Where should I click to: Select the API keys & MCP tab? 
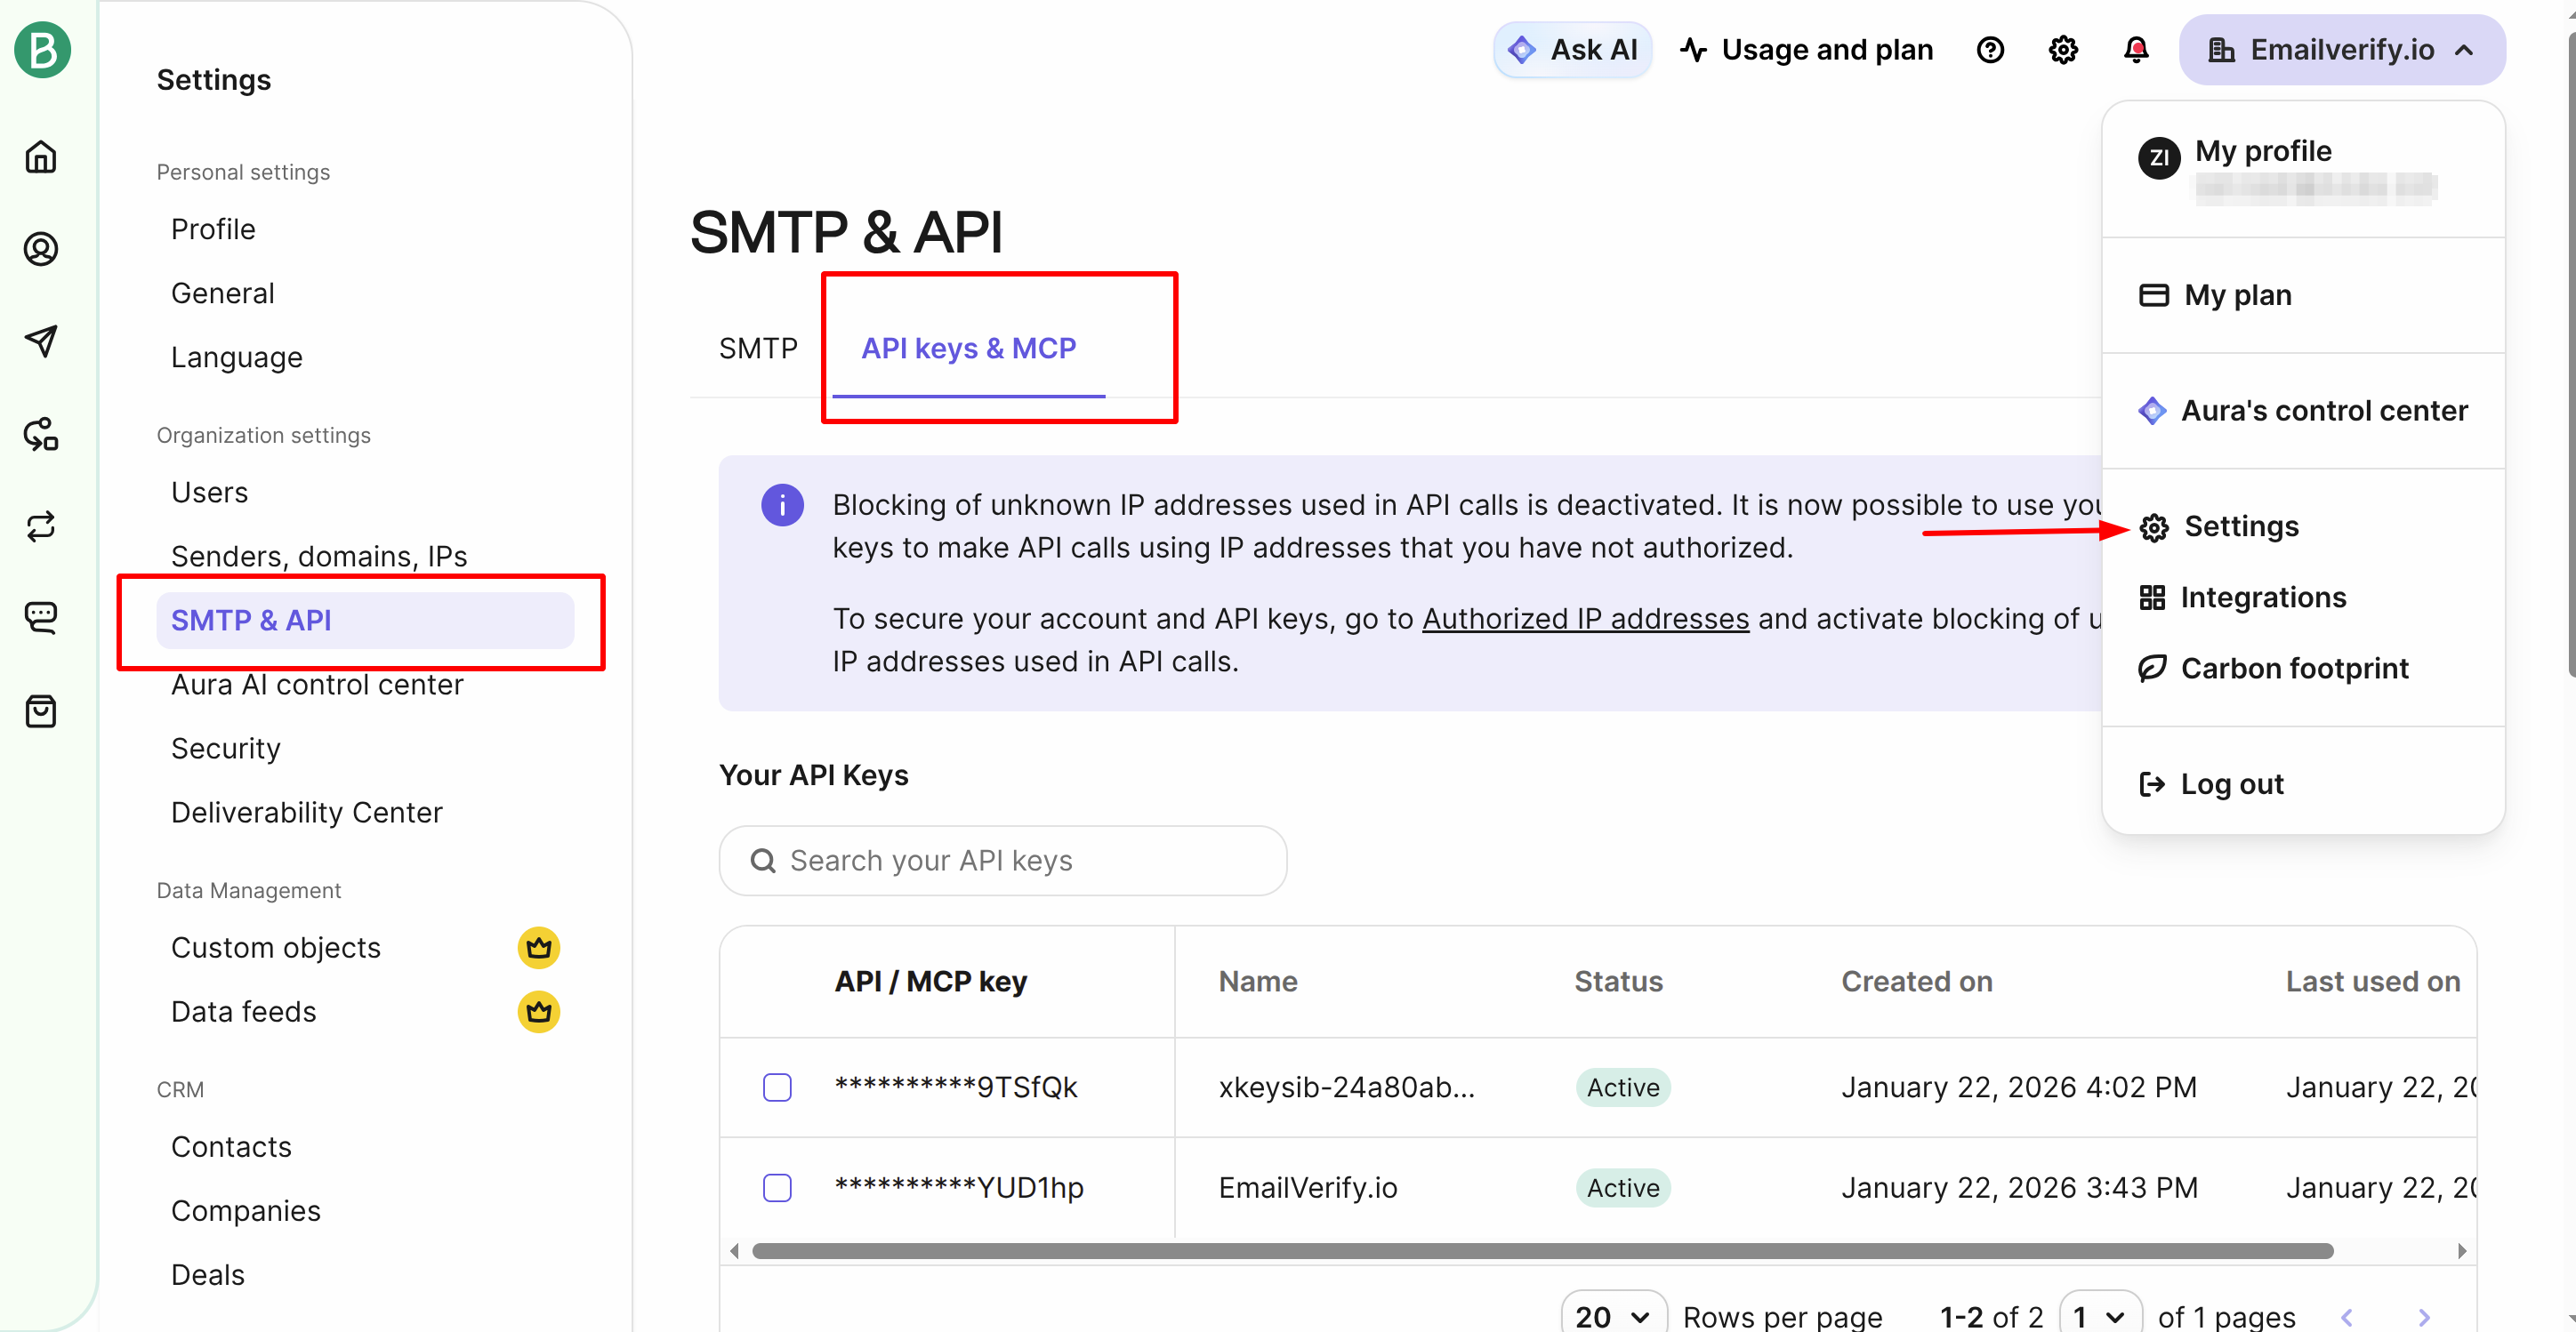pyautogui.click(x=968, y=348)
